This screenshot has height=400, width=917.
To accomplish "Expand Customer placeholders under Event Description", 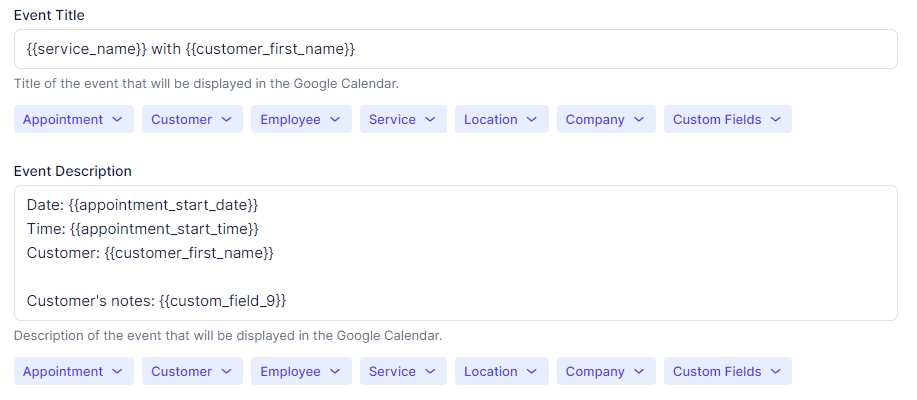I will tap(192, 372).
